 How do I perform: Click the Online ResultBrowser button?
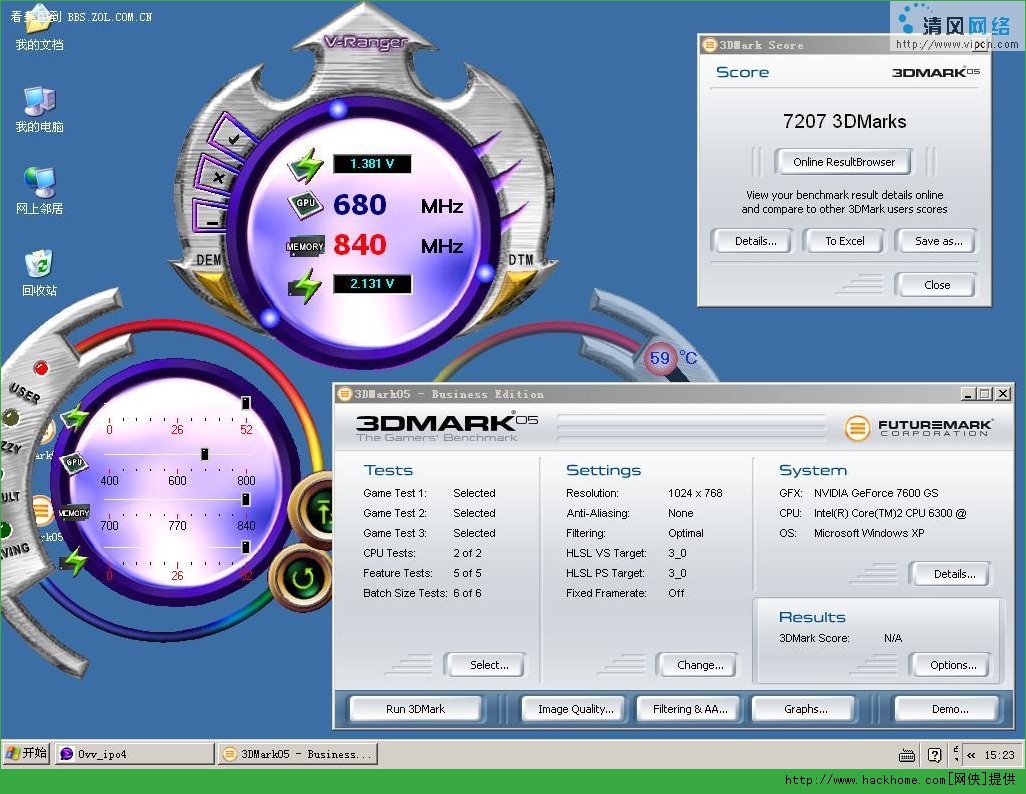(x=843, y=162)
